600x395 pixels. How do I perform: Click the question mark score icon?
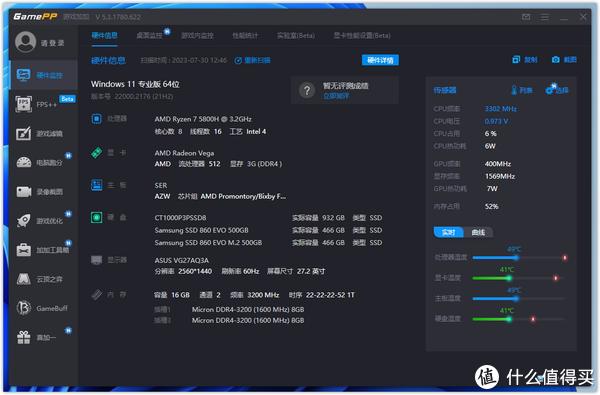[x=307, y=90]
